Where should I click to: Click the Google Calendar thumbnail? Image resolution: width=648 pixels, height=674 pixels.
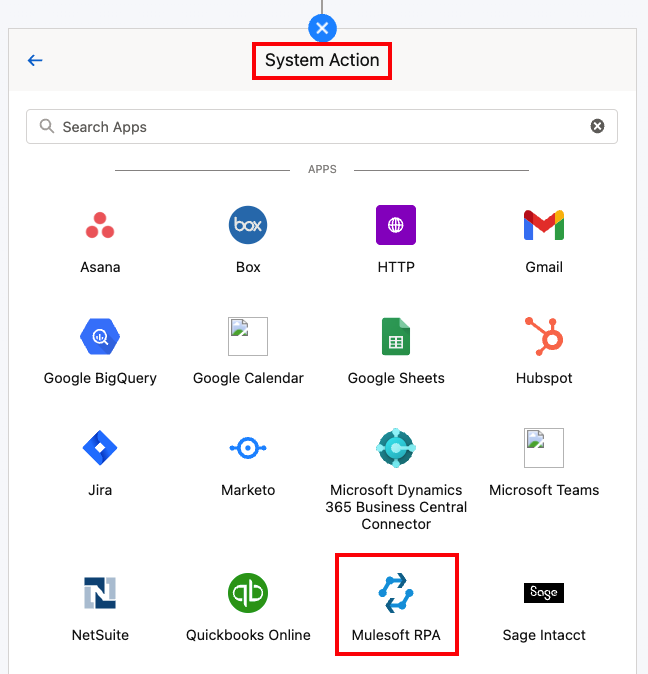pyautogui.click(x=248, y=338)
